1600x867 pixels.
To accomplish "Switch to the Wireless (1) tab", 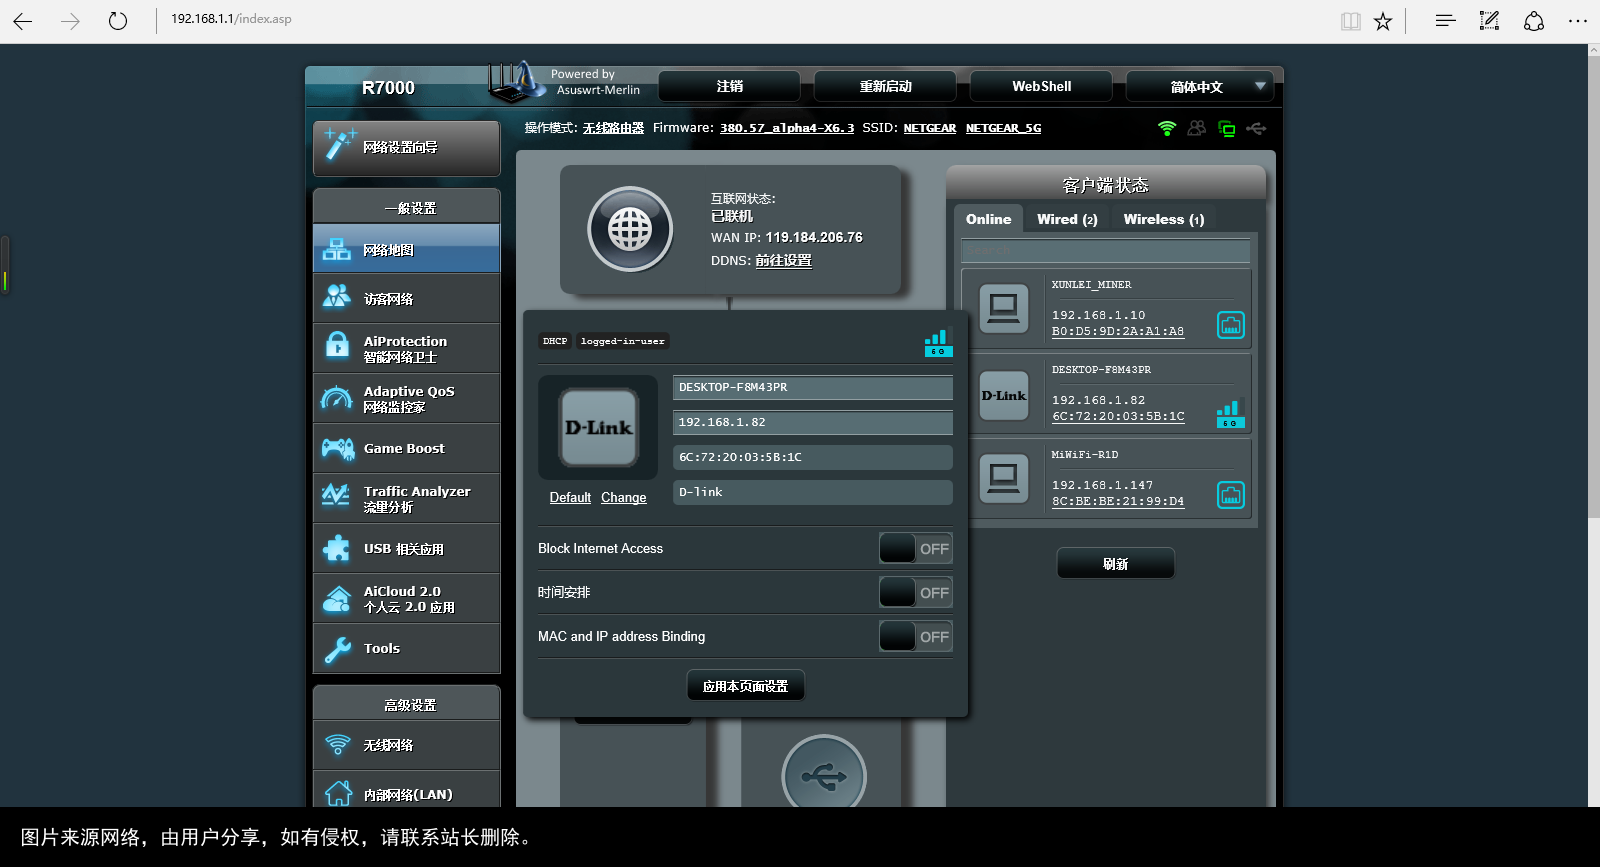I will [1163, 219].
